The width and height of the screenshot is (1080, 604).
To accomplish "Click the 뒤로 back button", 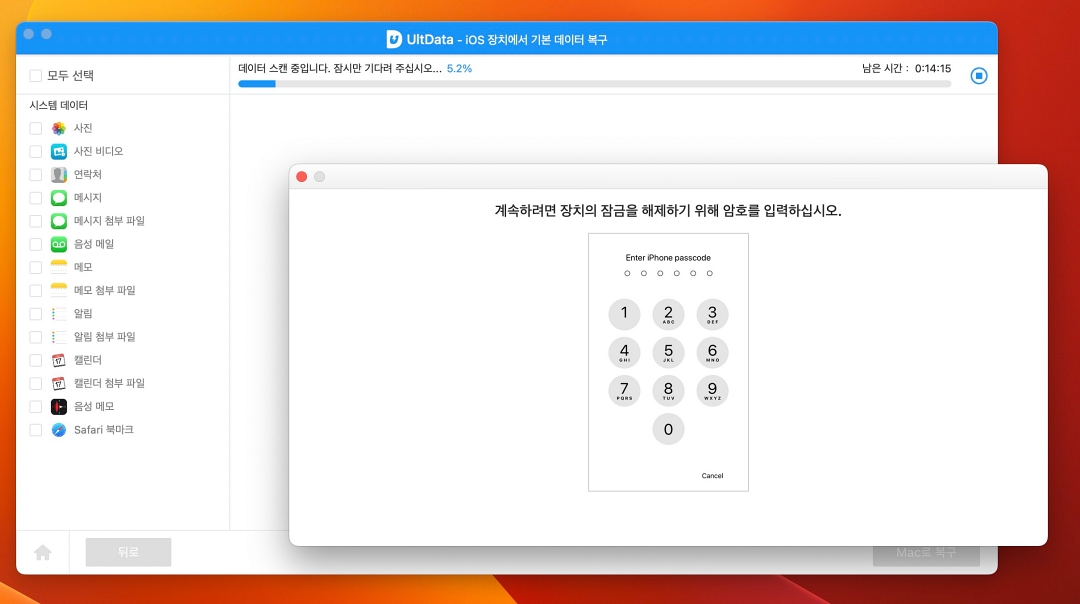I will coord(128,552).
